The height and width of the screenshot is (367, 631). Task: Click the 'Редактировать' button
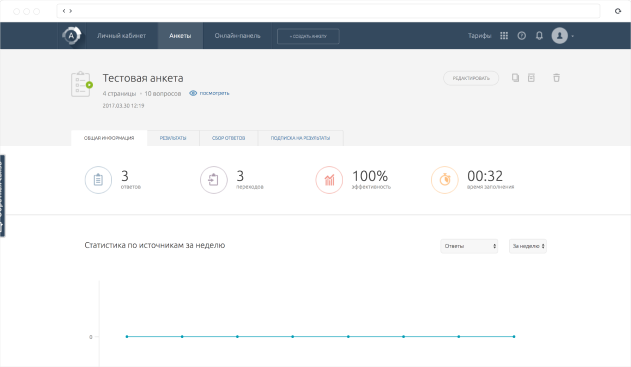pos(471,78)
